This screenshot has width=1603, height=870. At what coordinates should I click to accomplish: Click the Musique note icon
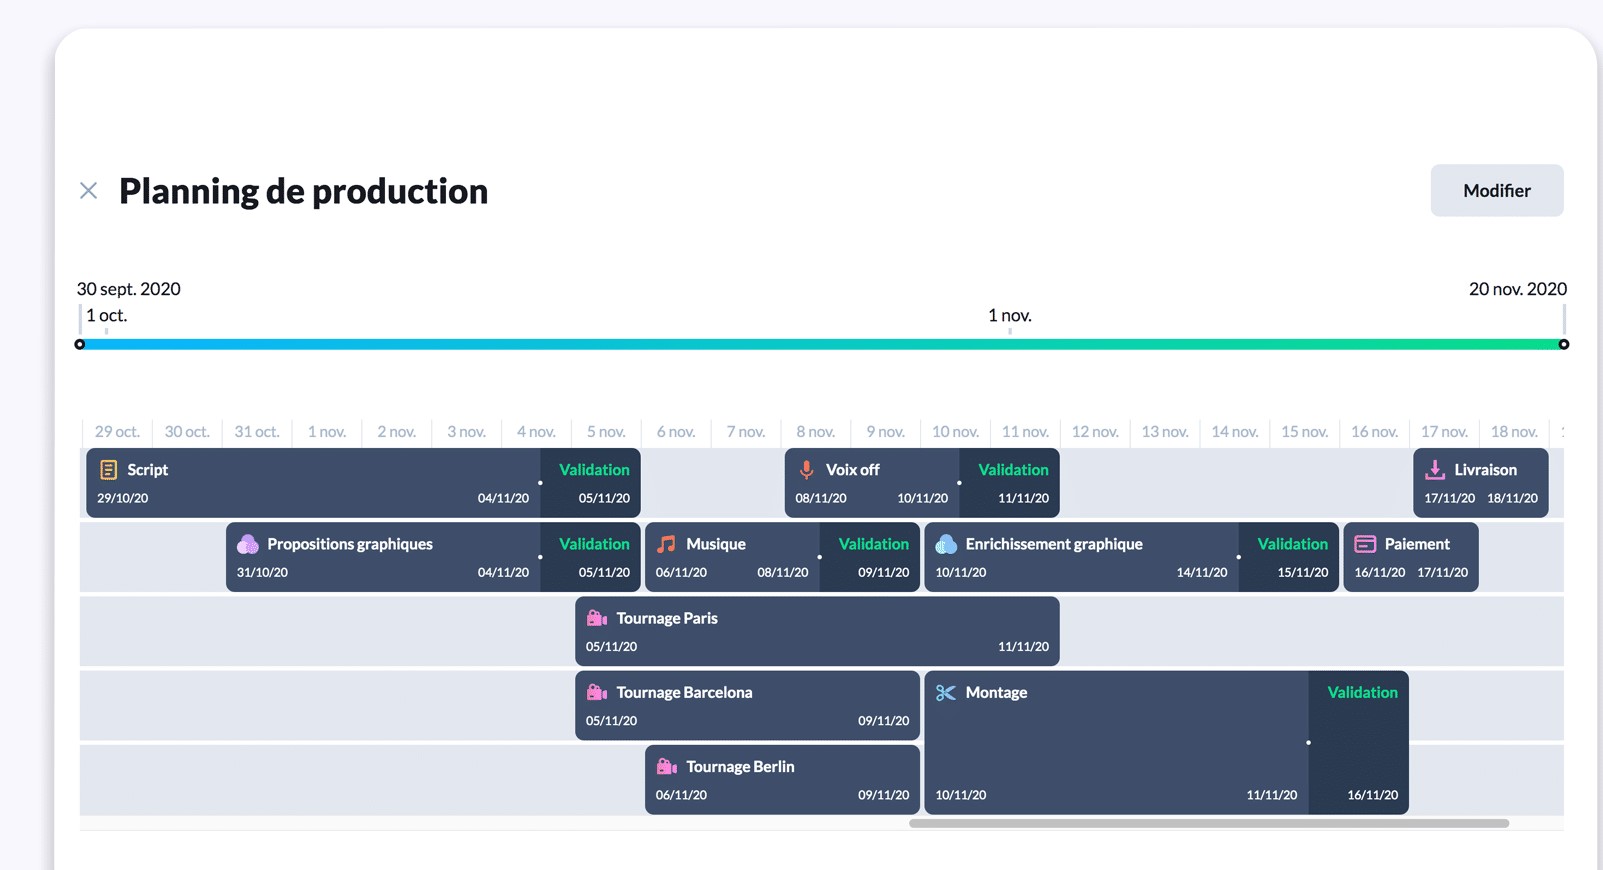666,544
